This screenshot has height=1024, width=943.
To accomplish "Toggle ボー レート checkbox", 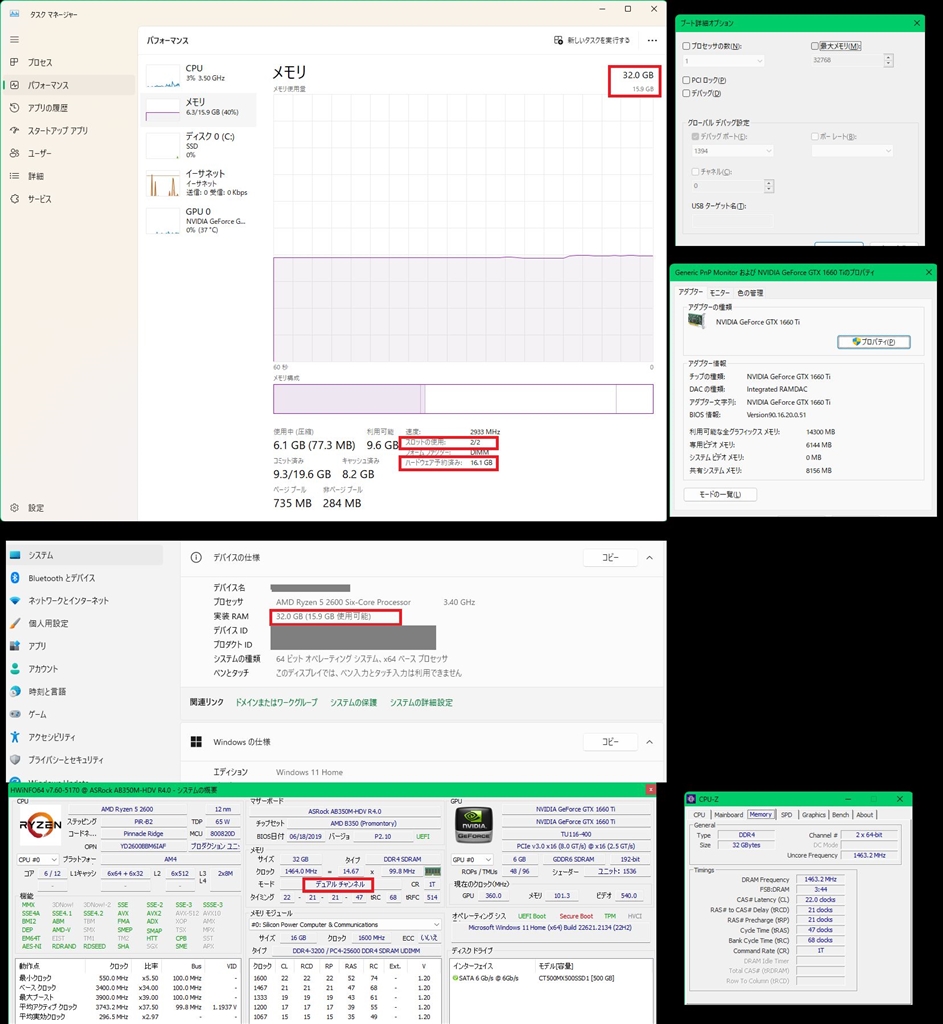I will tap(814, 136).
